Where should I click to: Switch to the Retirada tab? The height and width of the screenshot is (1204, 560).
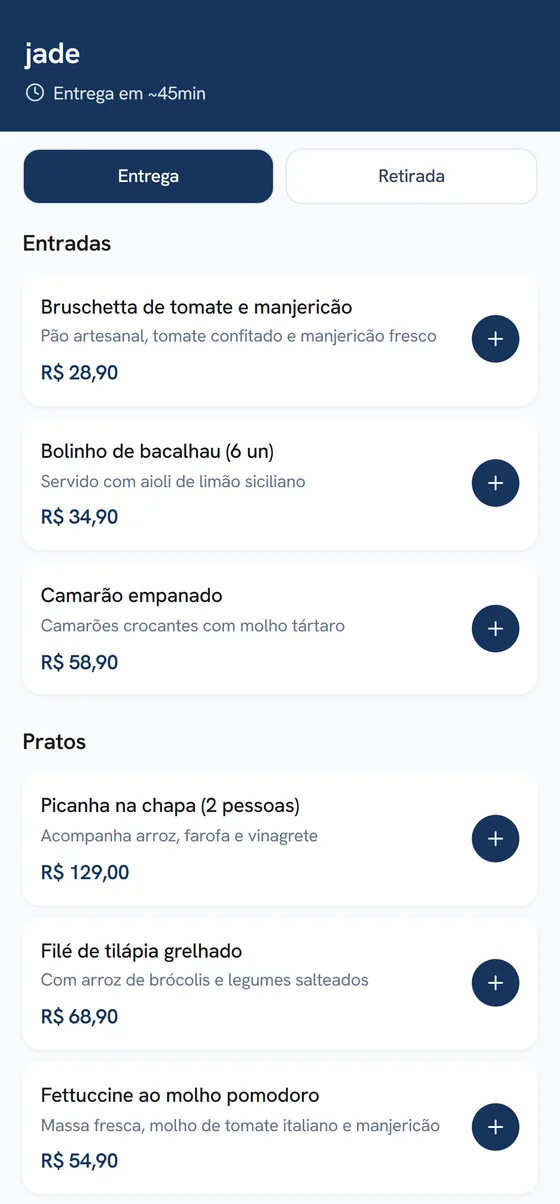pyautogui.click(x=411, y=176)
